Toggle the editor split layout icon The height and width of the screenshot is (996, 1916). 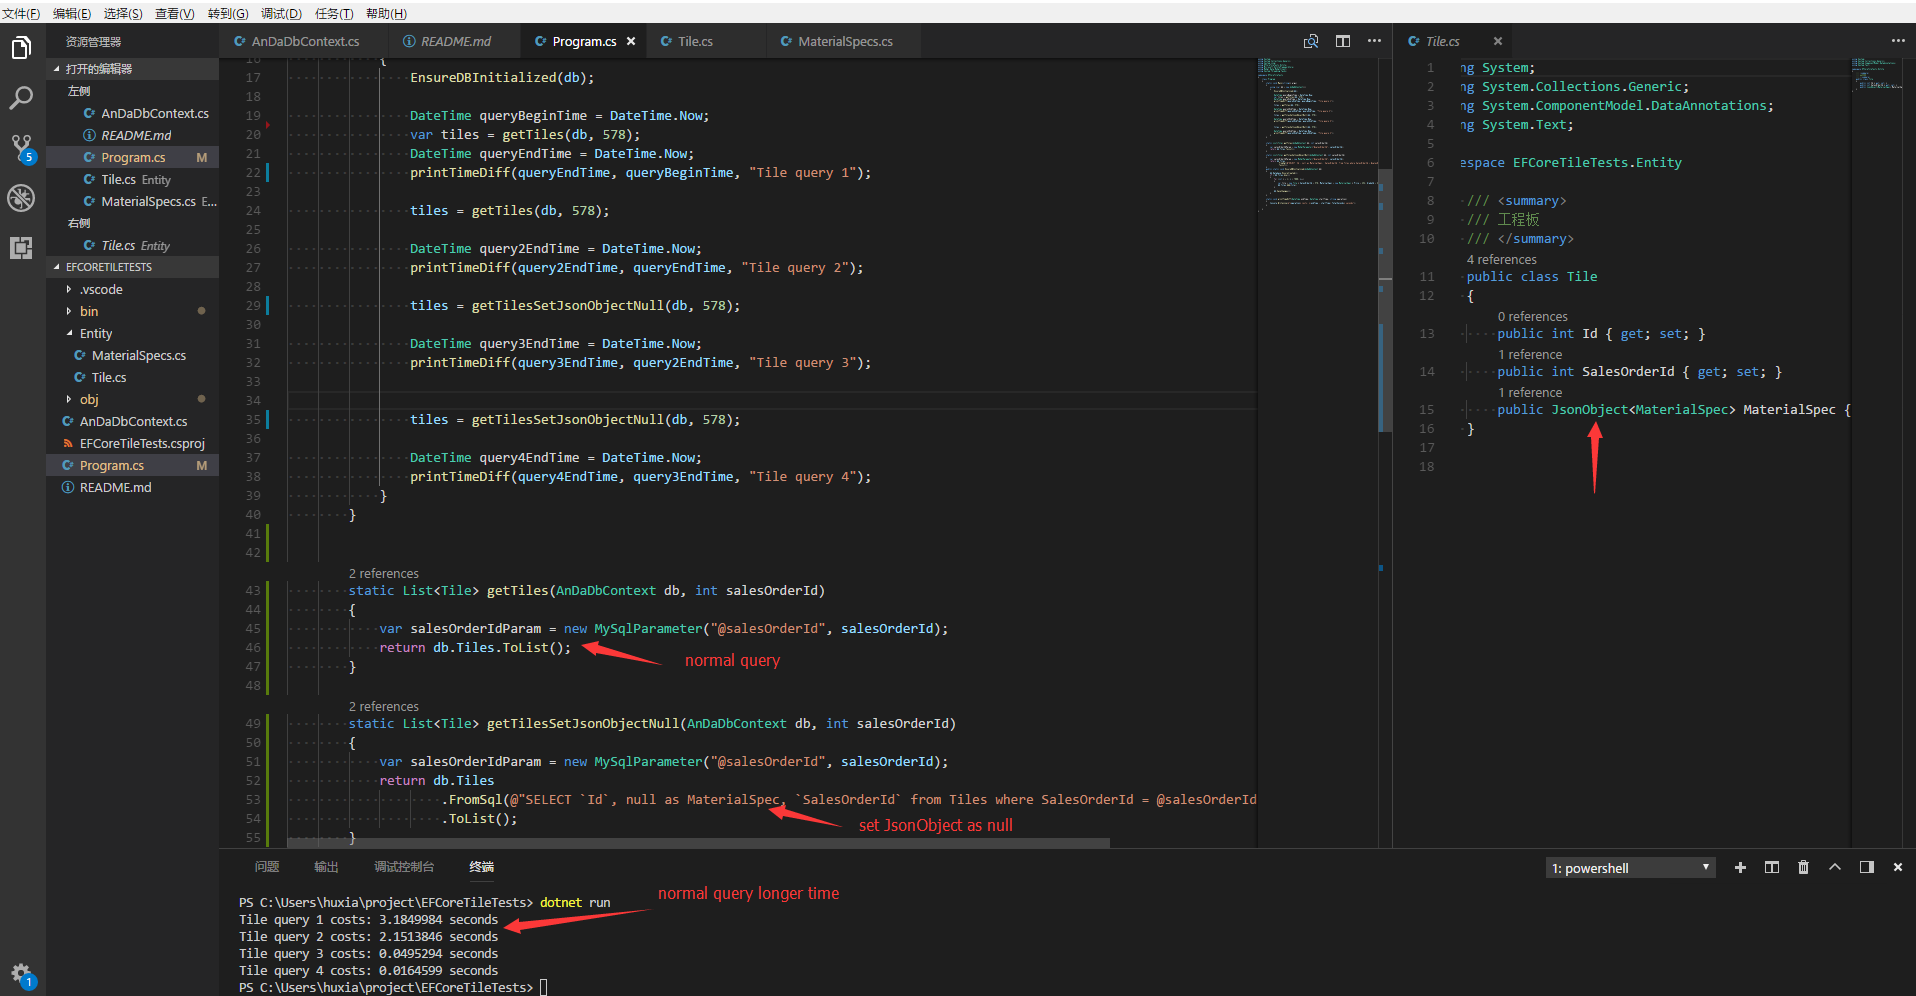pos(1343,41)
